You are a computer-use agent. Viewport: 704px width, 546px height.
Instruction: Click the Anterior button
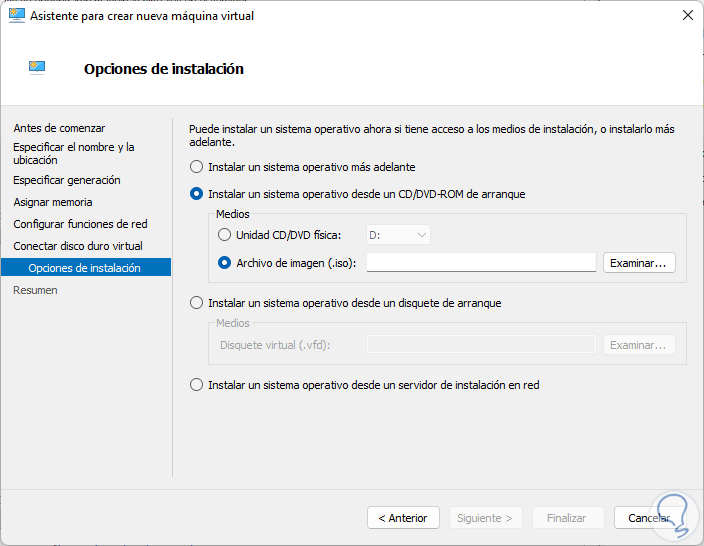point(403,518)
